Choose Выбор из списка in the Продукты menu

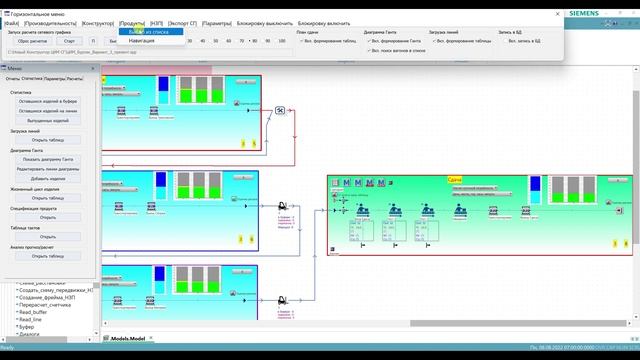pos(151,32)
